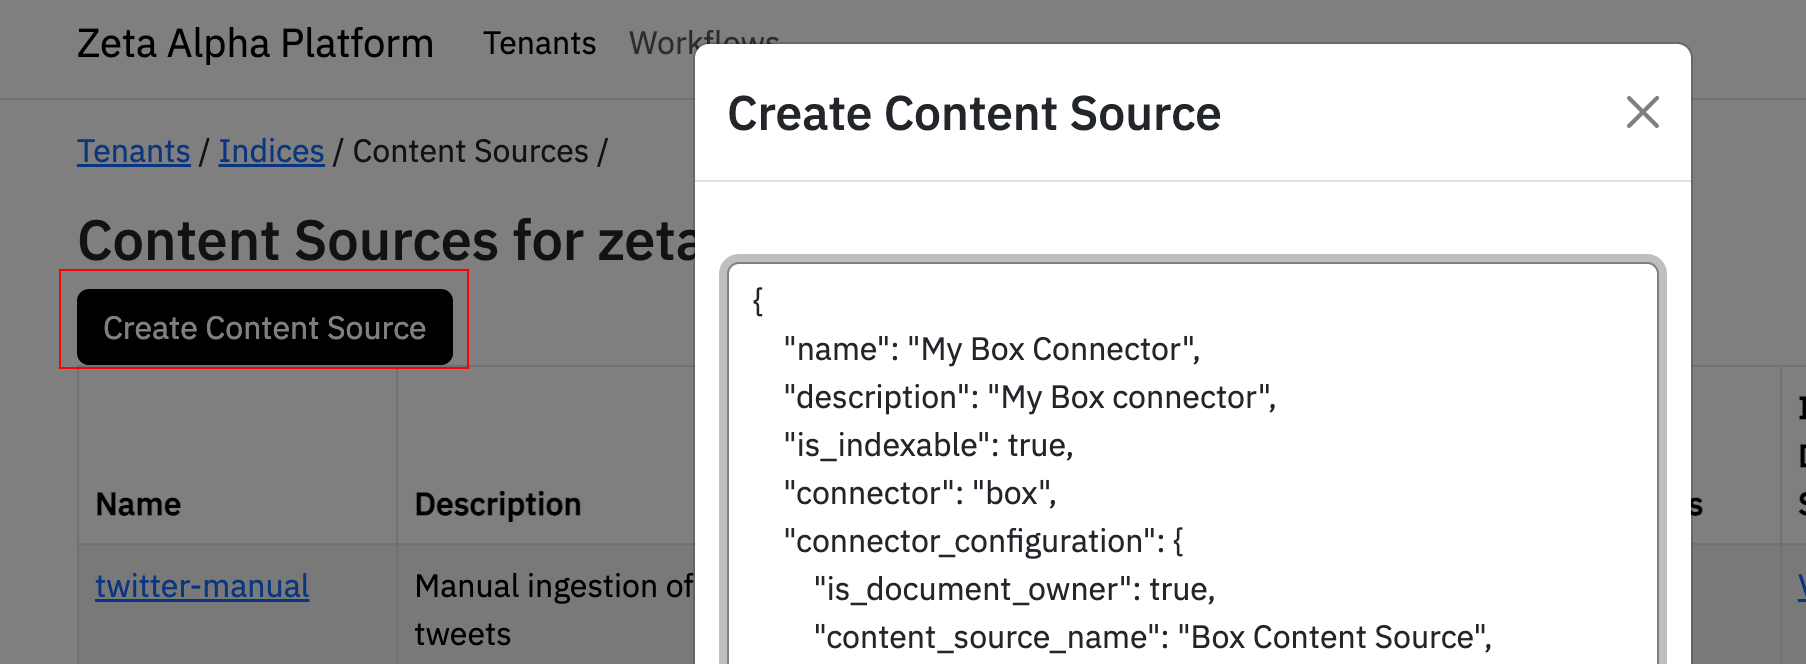Open the twitter-manual content source link
Image resolution: width=1806 pixels, height=664 pixels.
click(x=202, y=586)
